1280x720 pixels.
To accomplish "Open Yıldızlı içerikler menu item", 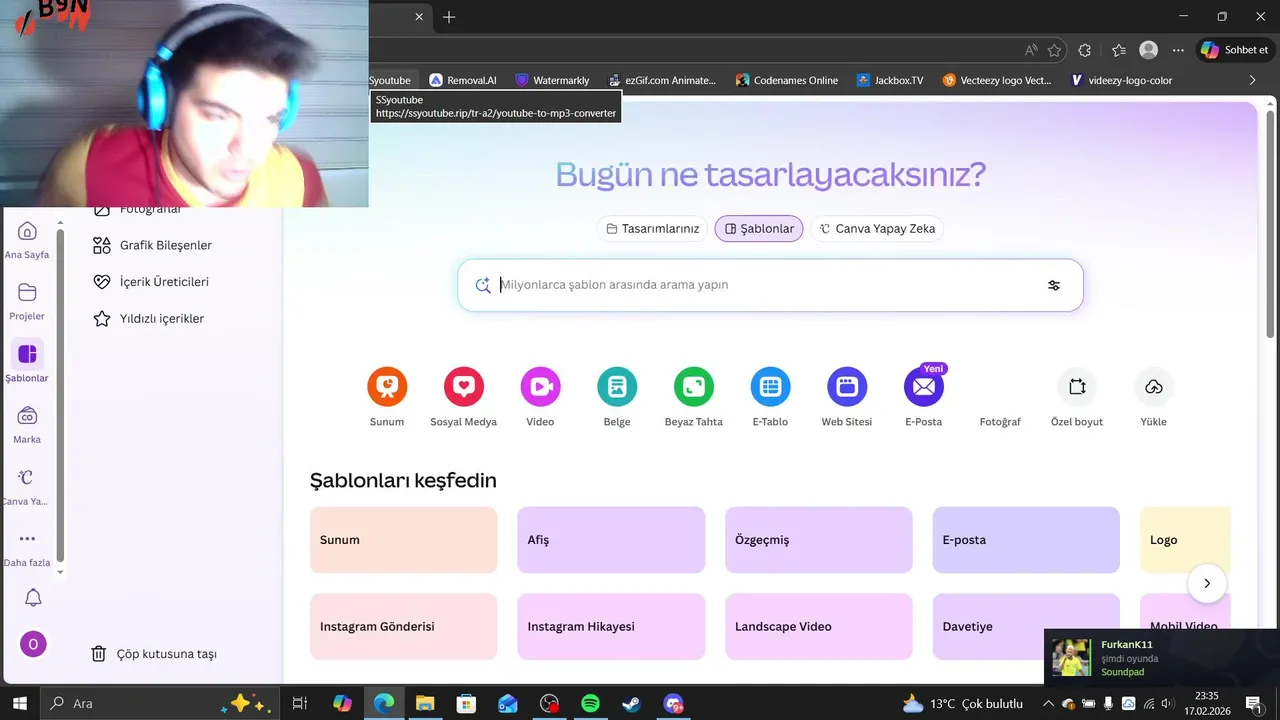I will (148, 319).
